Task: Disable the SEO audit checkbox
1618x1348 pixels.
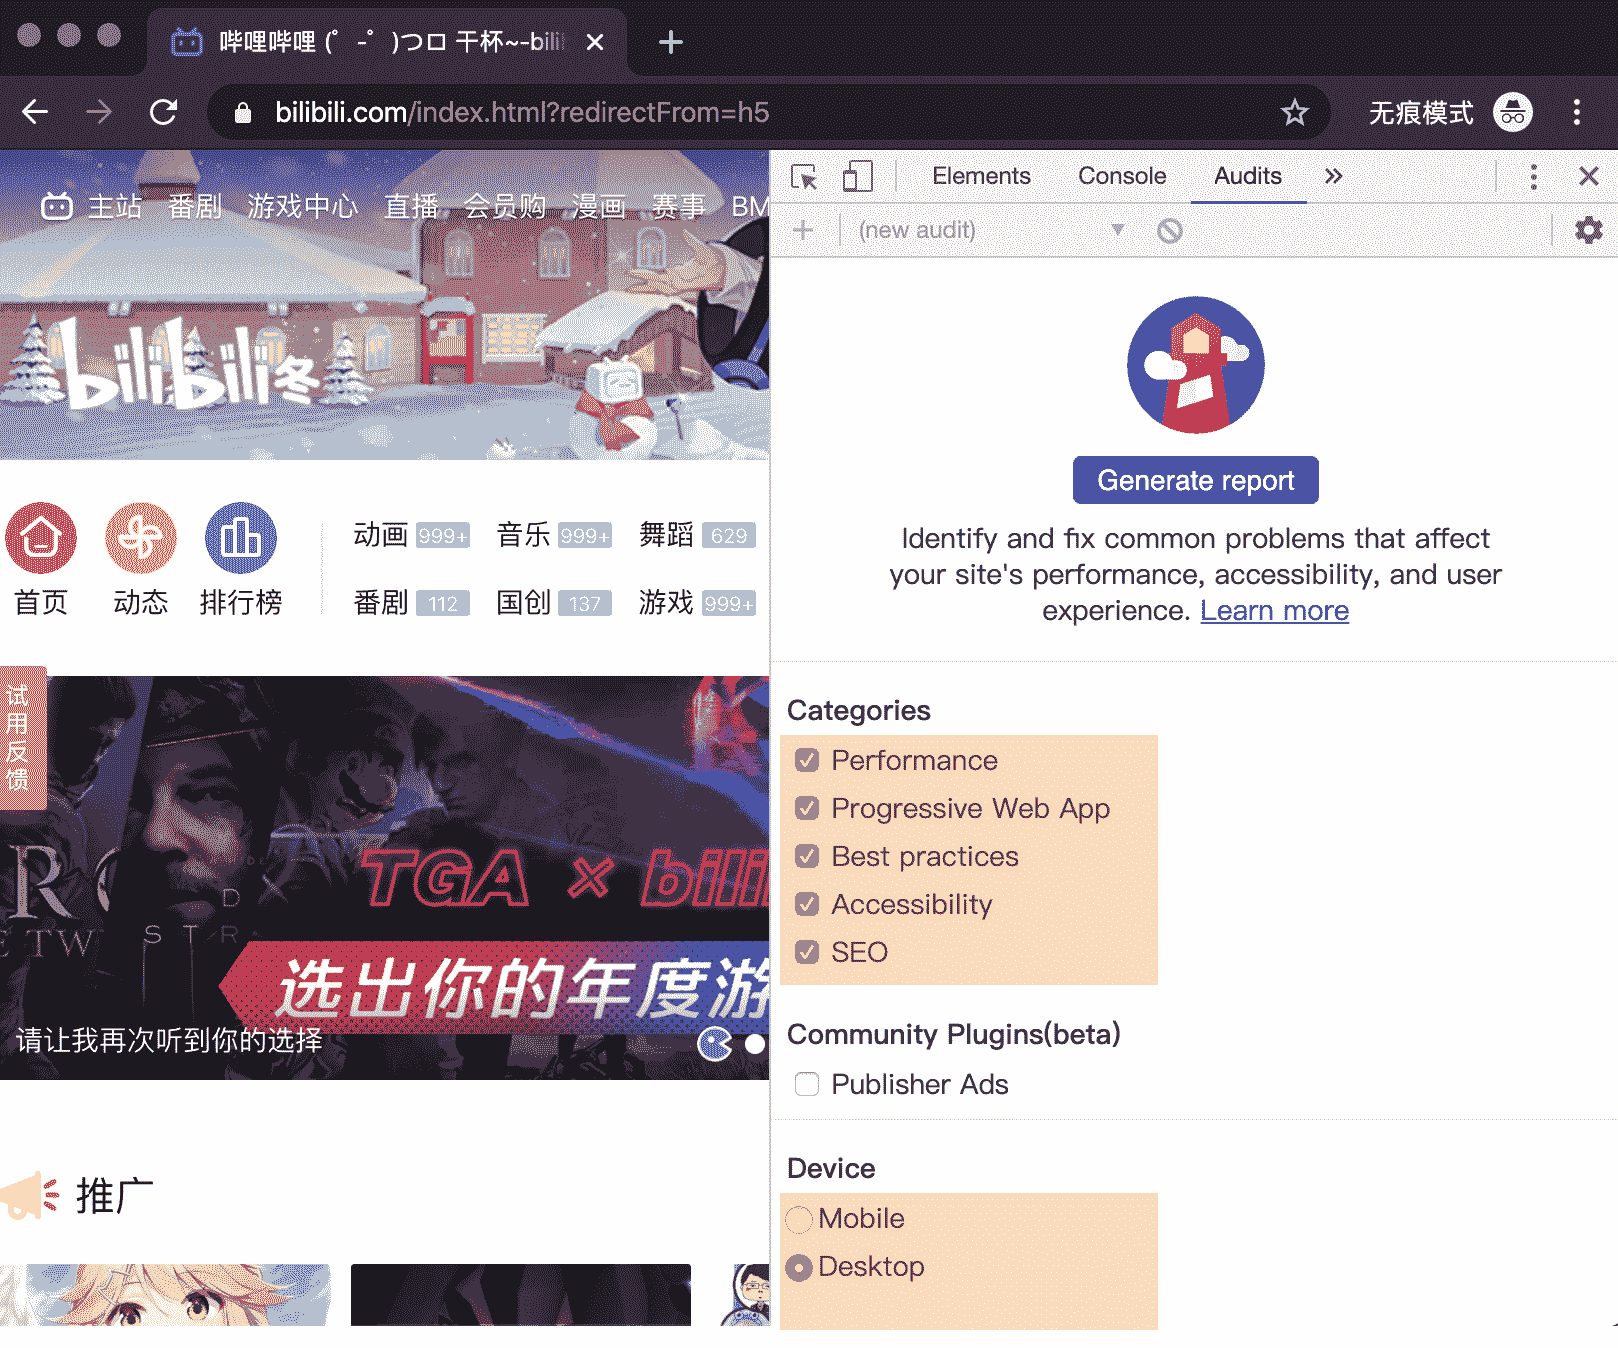Action: click(807, 952)
